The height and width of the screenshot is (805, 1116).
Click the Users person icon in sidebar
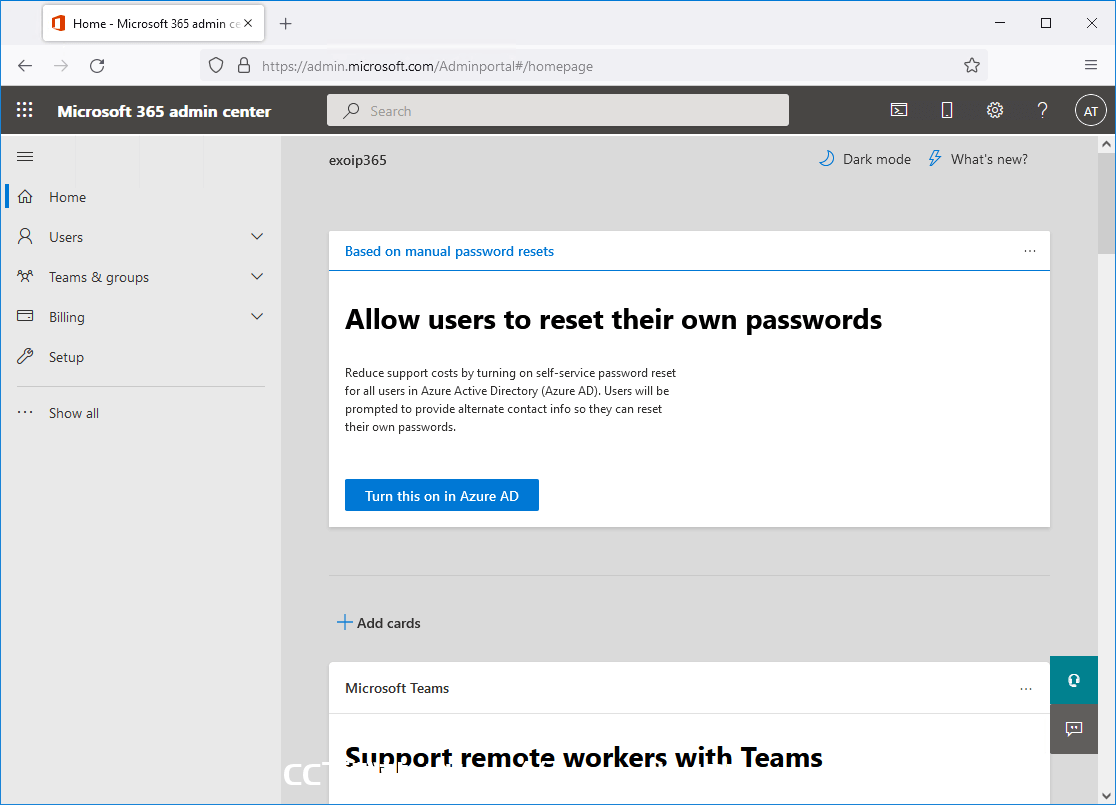(x=25, y=236)
